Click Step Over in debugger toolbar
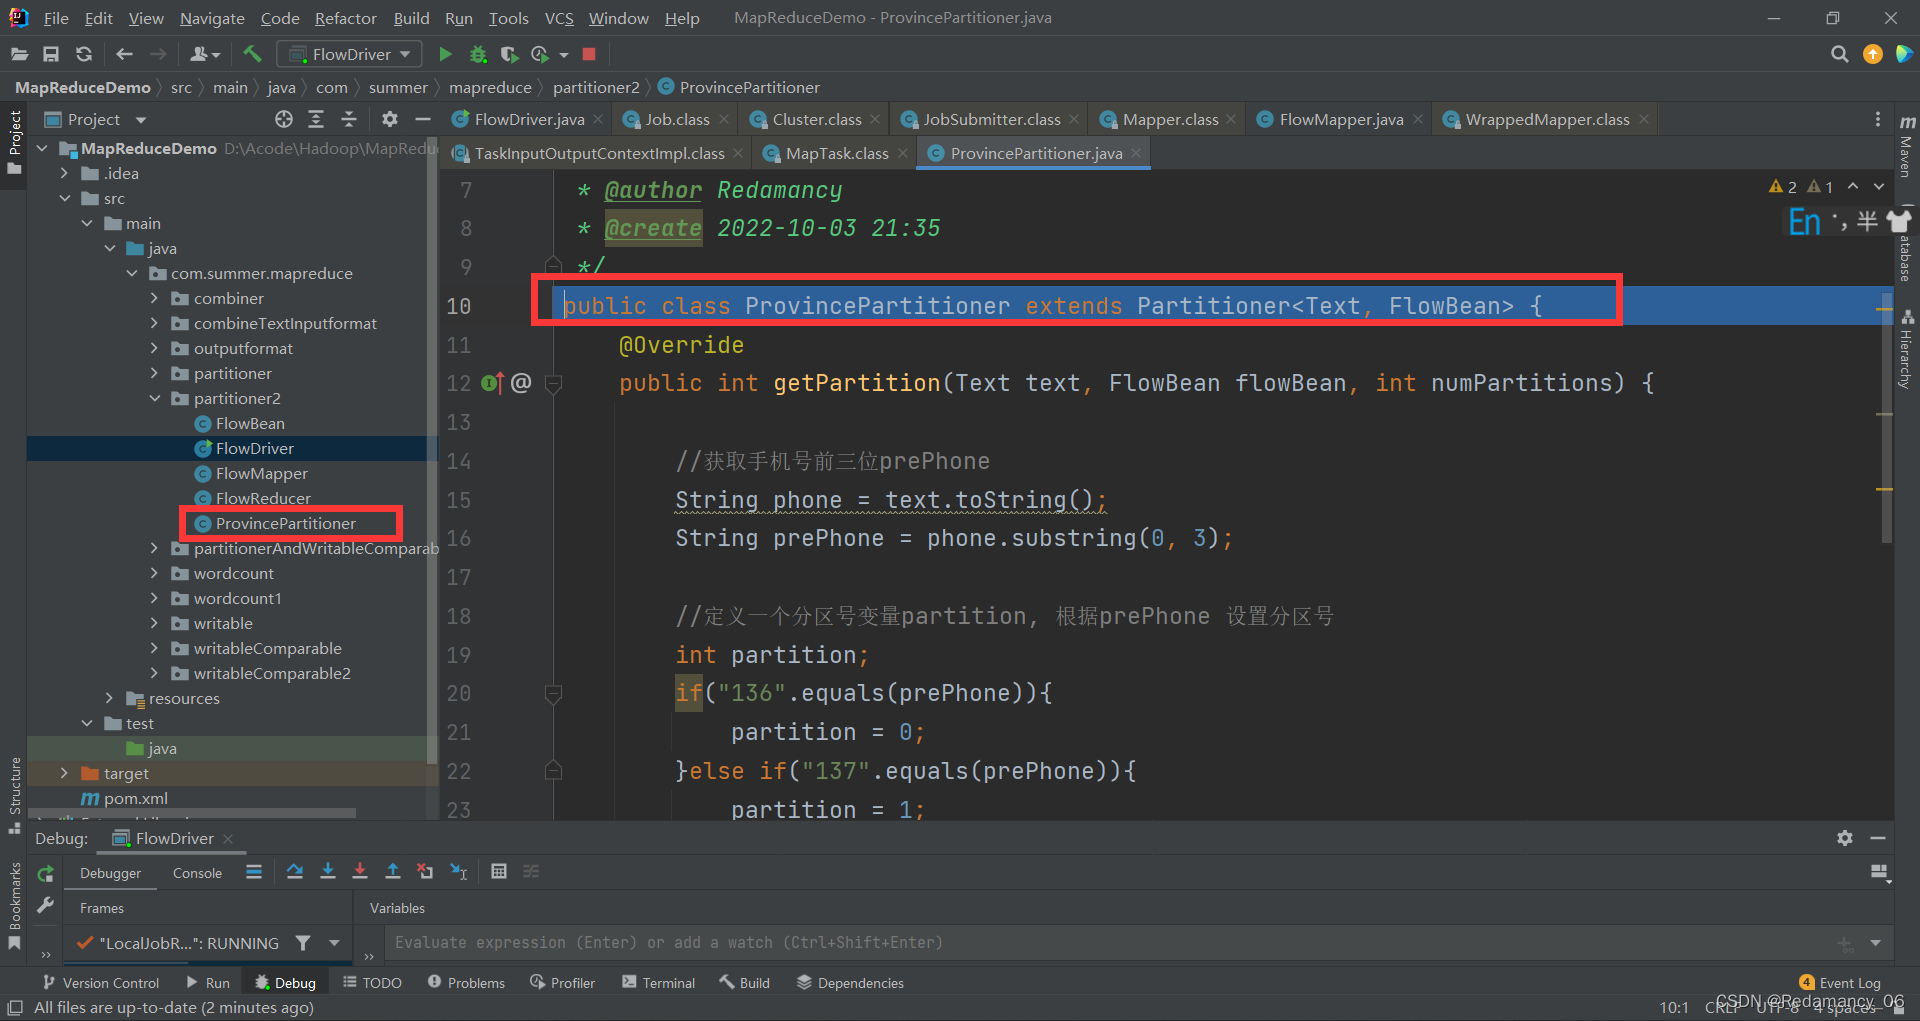 point(294,872)
